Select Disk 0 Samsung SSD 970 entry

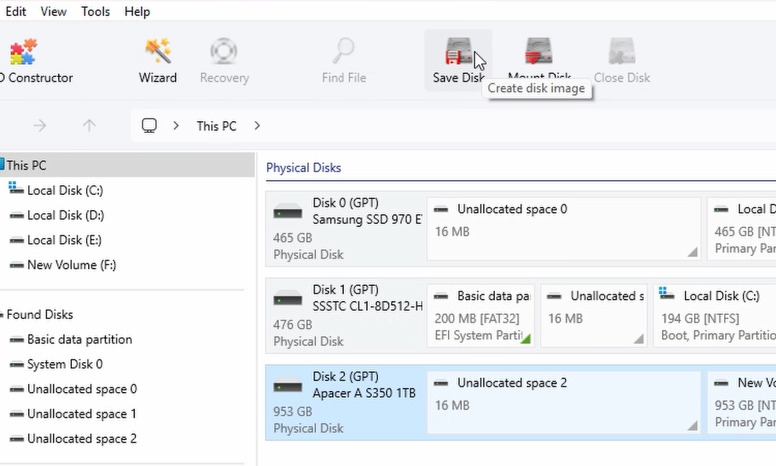click(346, 229)
